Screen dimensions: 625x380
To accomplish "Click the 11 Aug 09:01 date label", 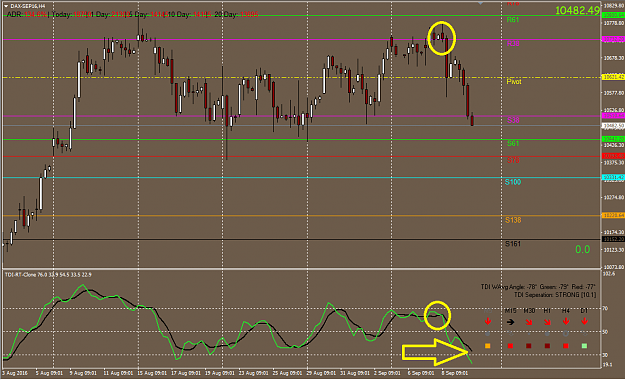I will 118,373.
